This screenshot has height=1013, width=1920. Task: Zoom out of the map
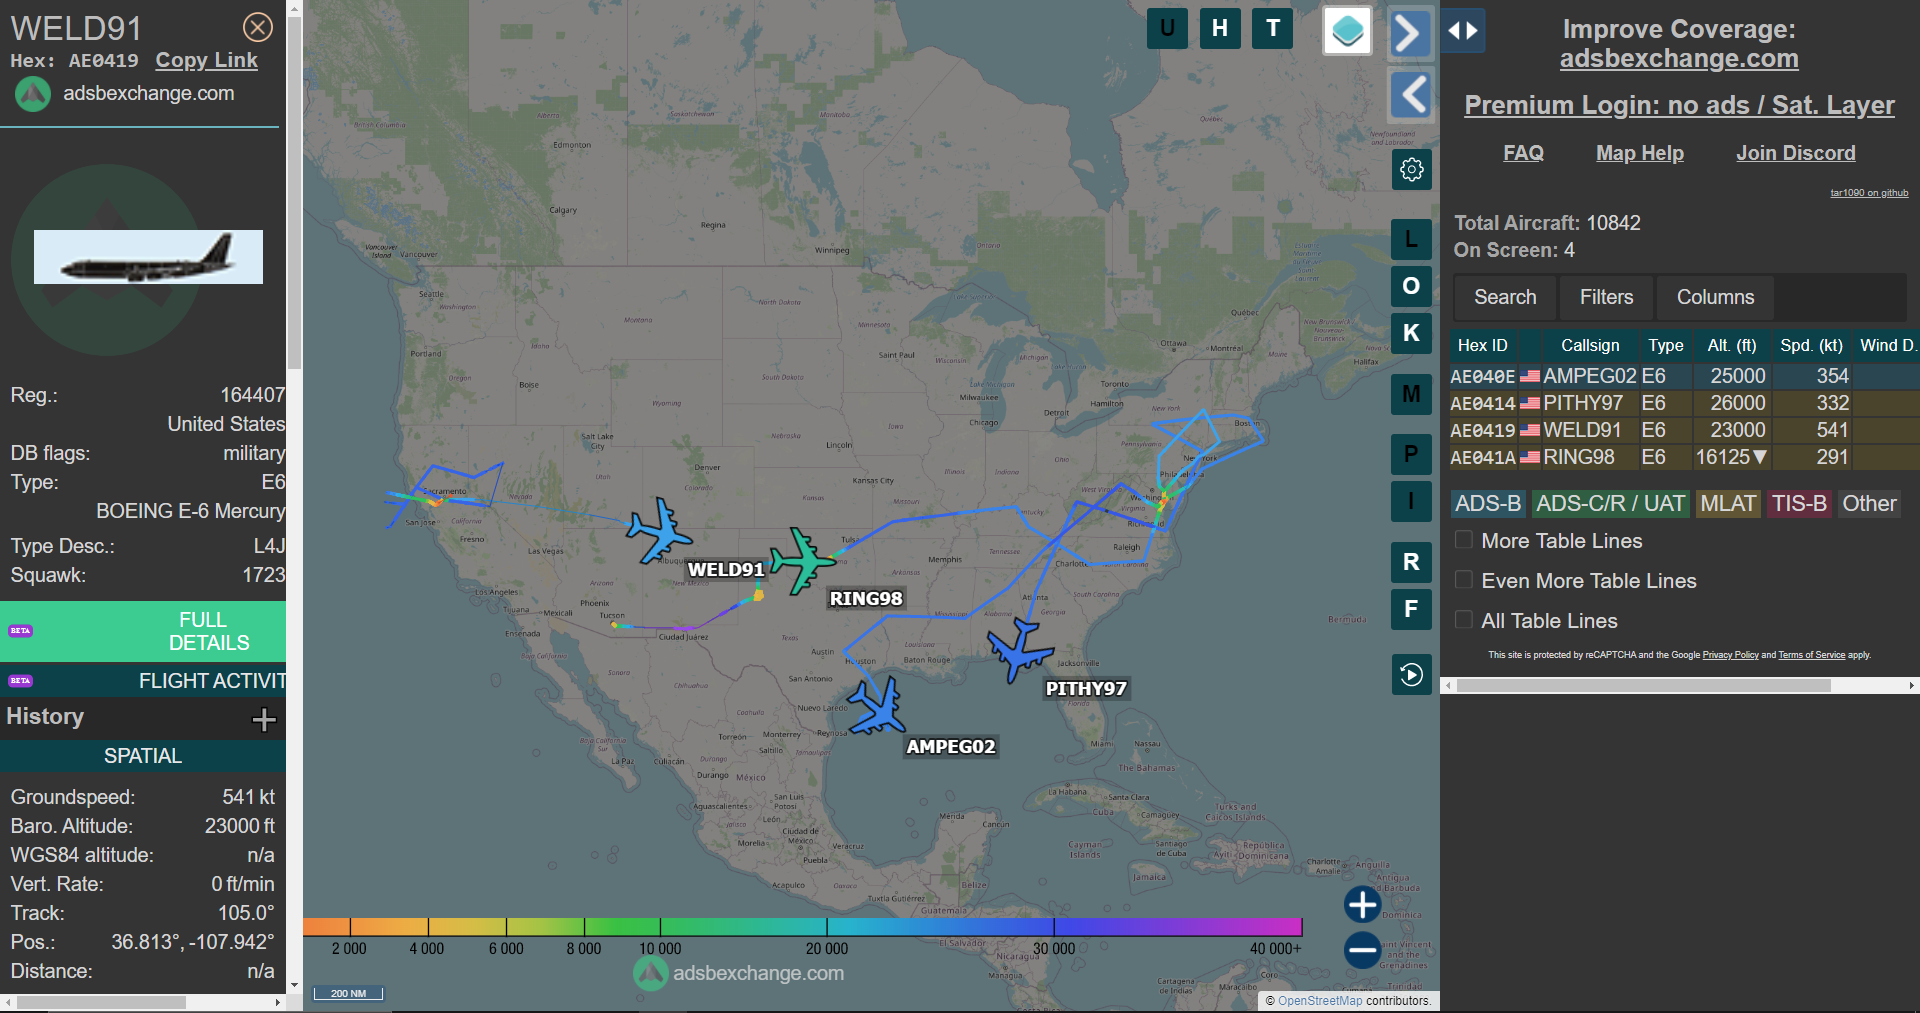tap(1362, 949)
